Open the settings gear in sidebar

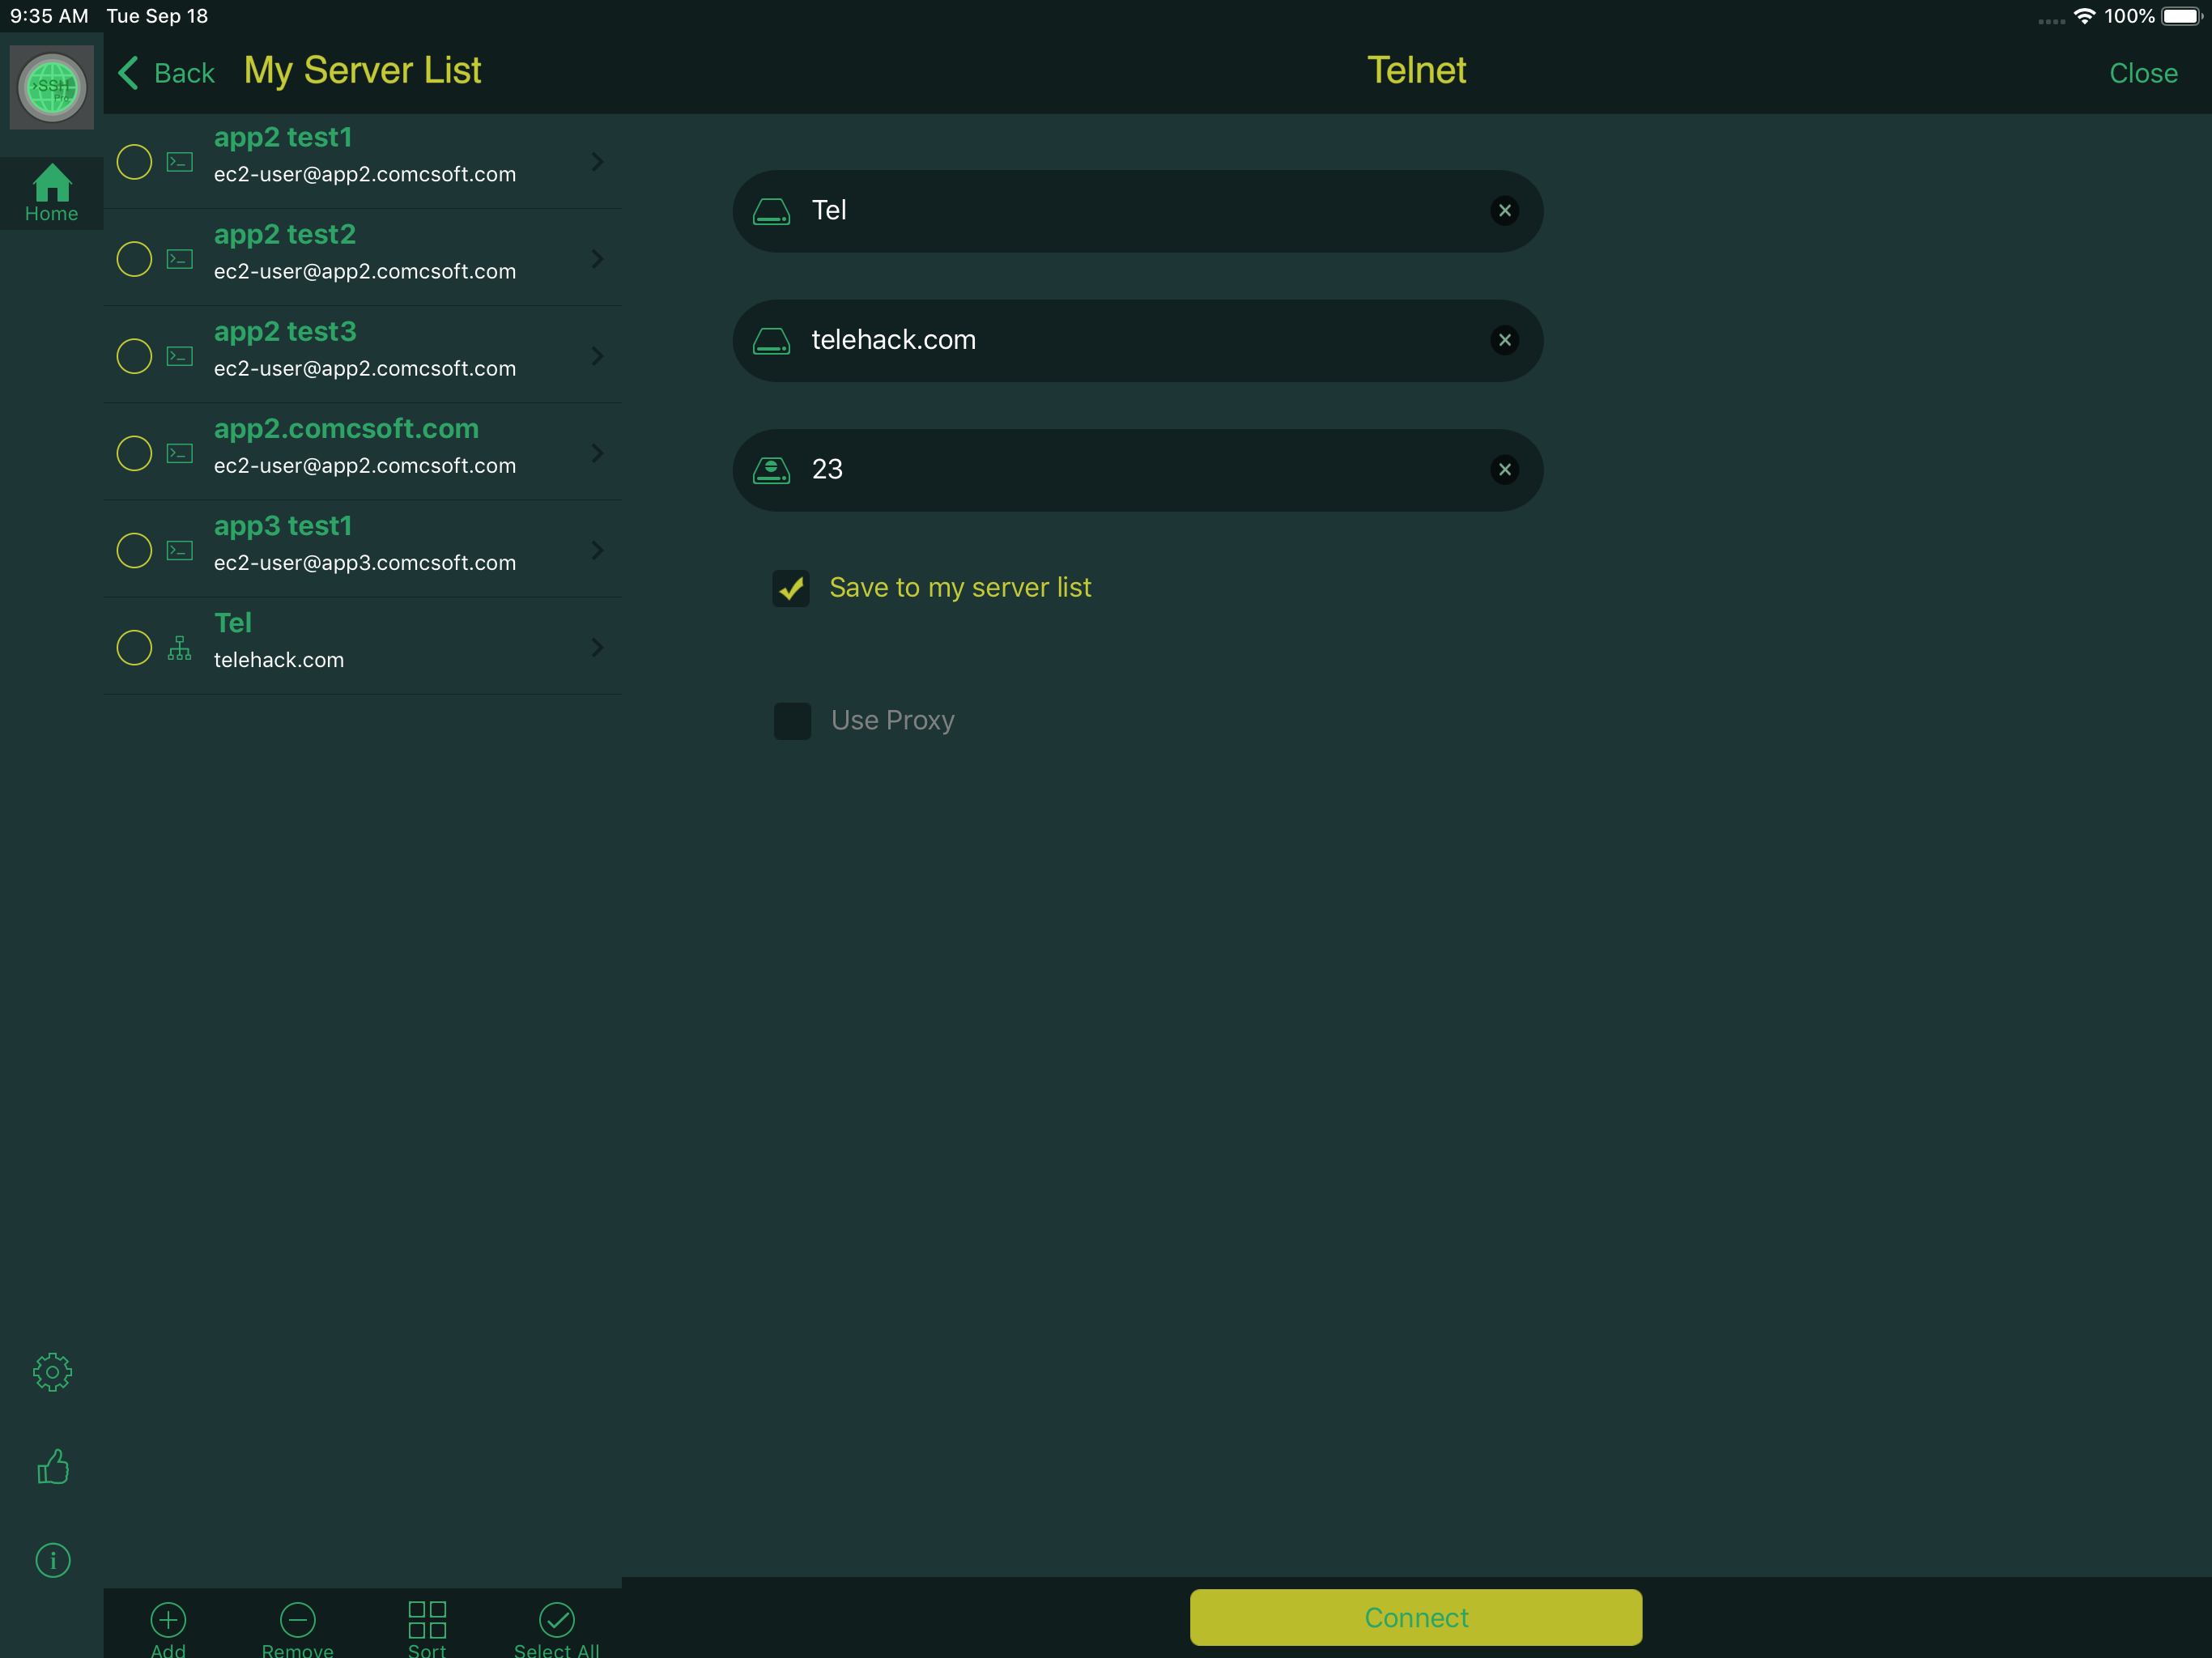(x=52, y=1372)
